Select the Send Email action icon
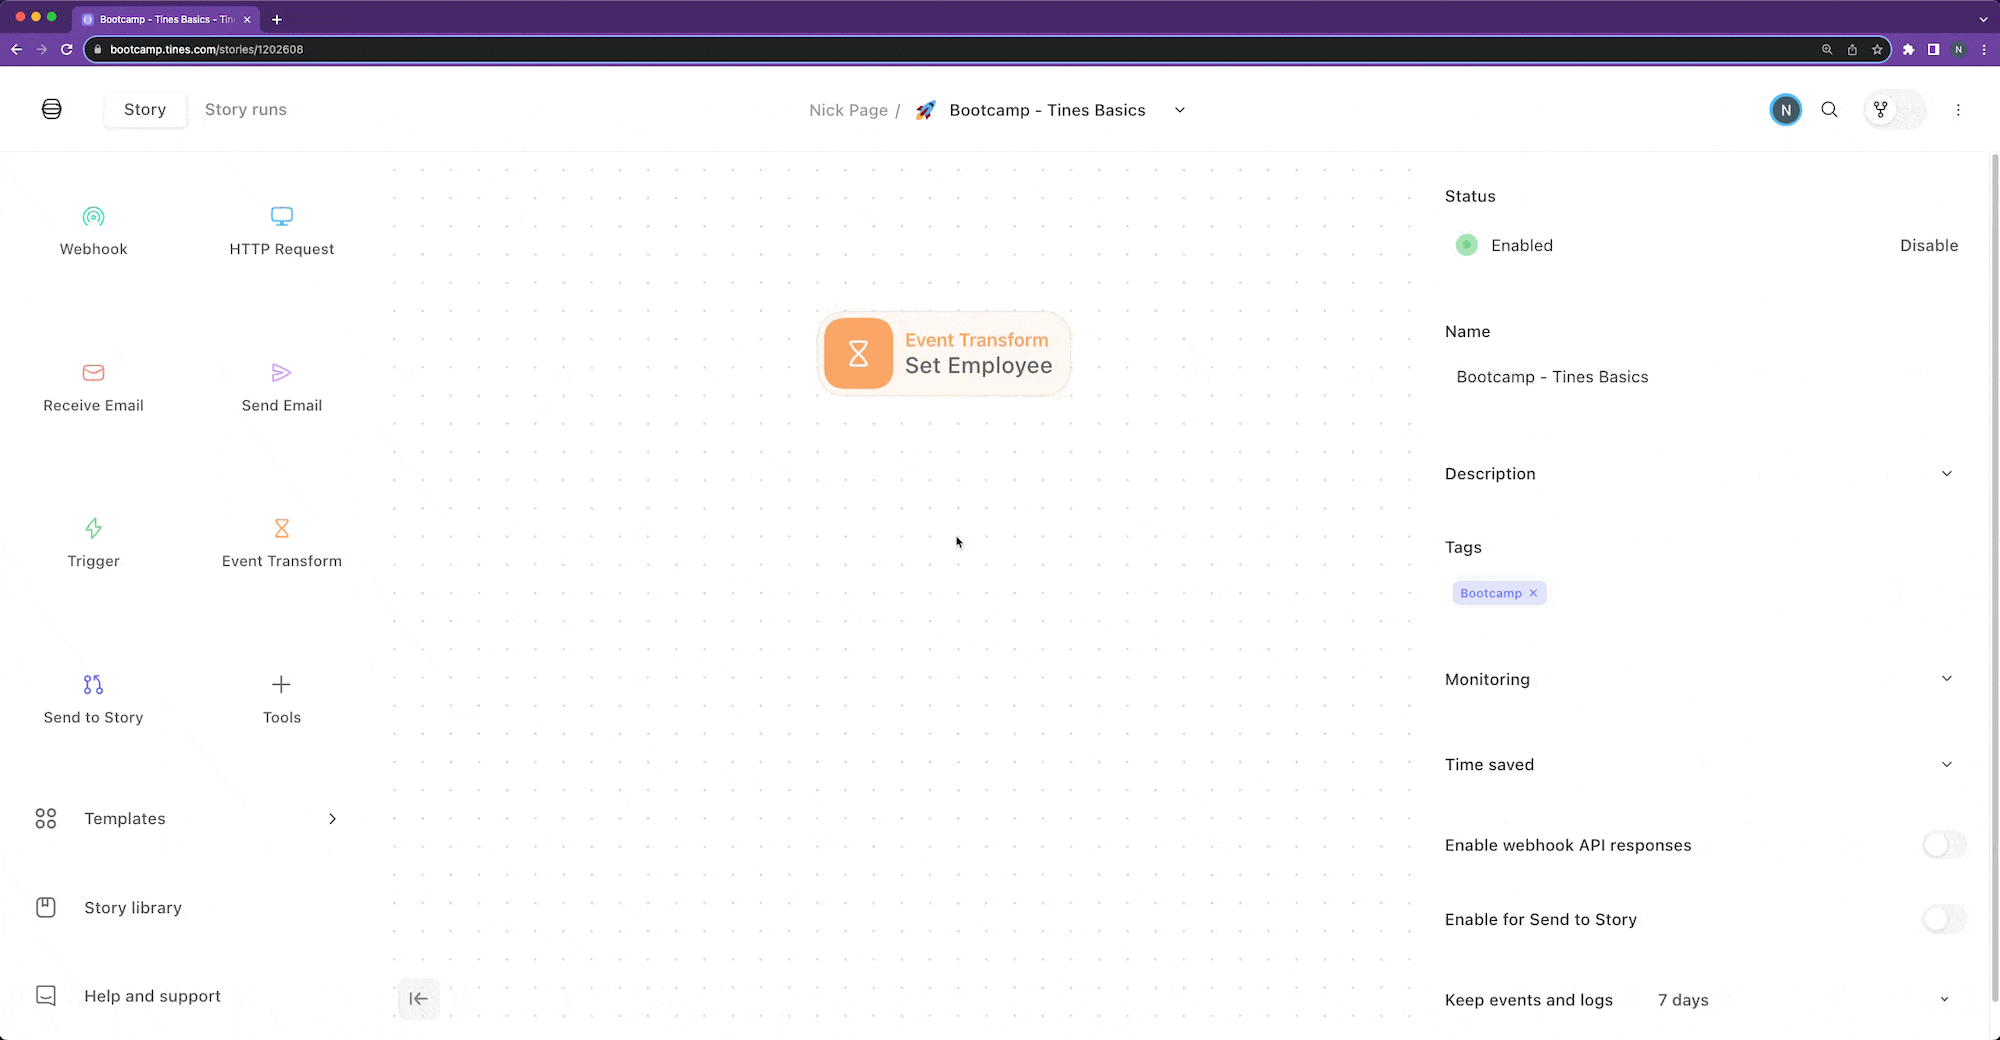This screenshot has height=1040, width=2000. pyautogui.click(x=282, y=372)
